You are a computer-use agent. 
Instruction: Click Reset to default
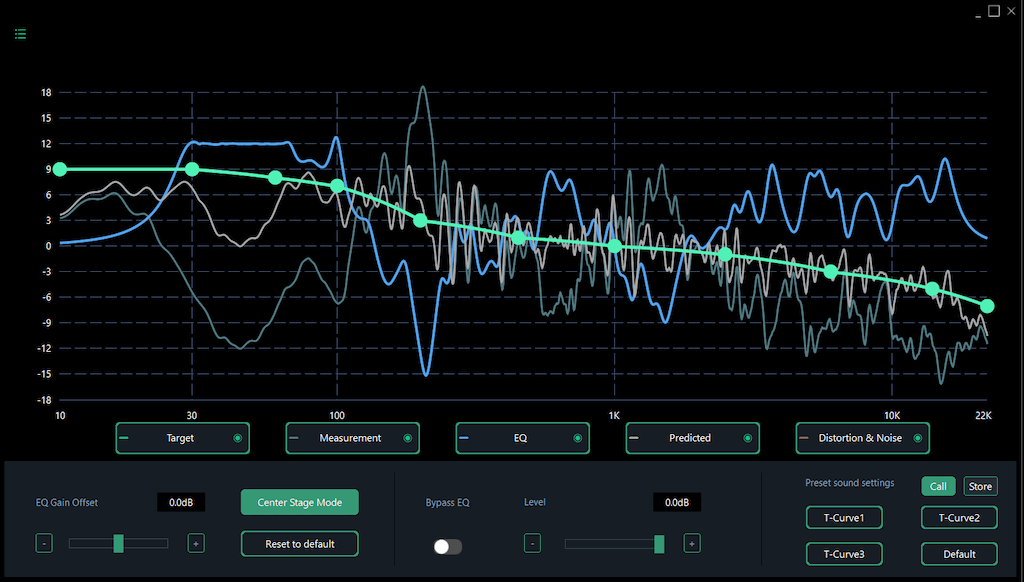tap(299, 544)
